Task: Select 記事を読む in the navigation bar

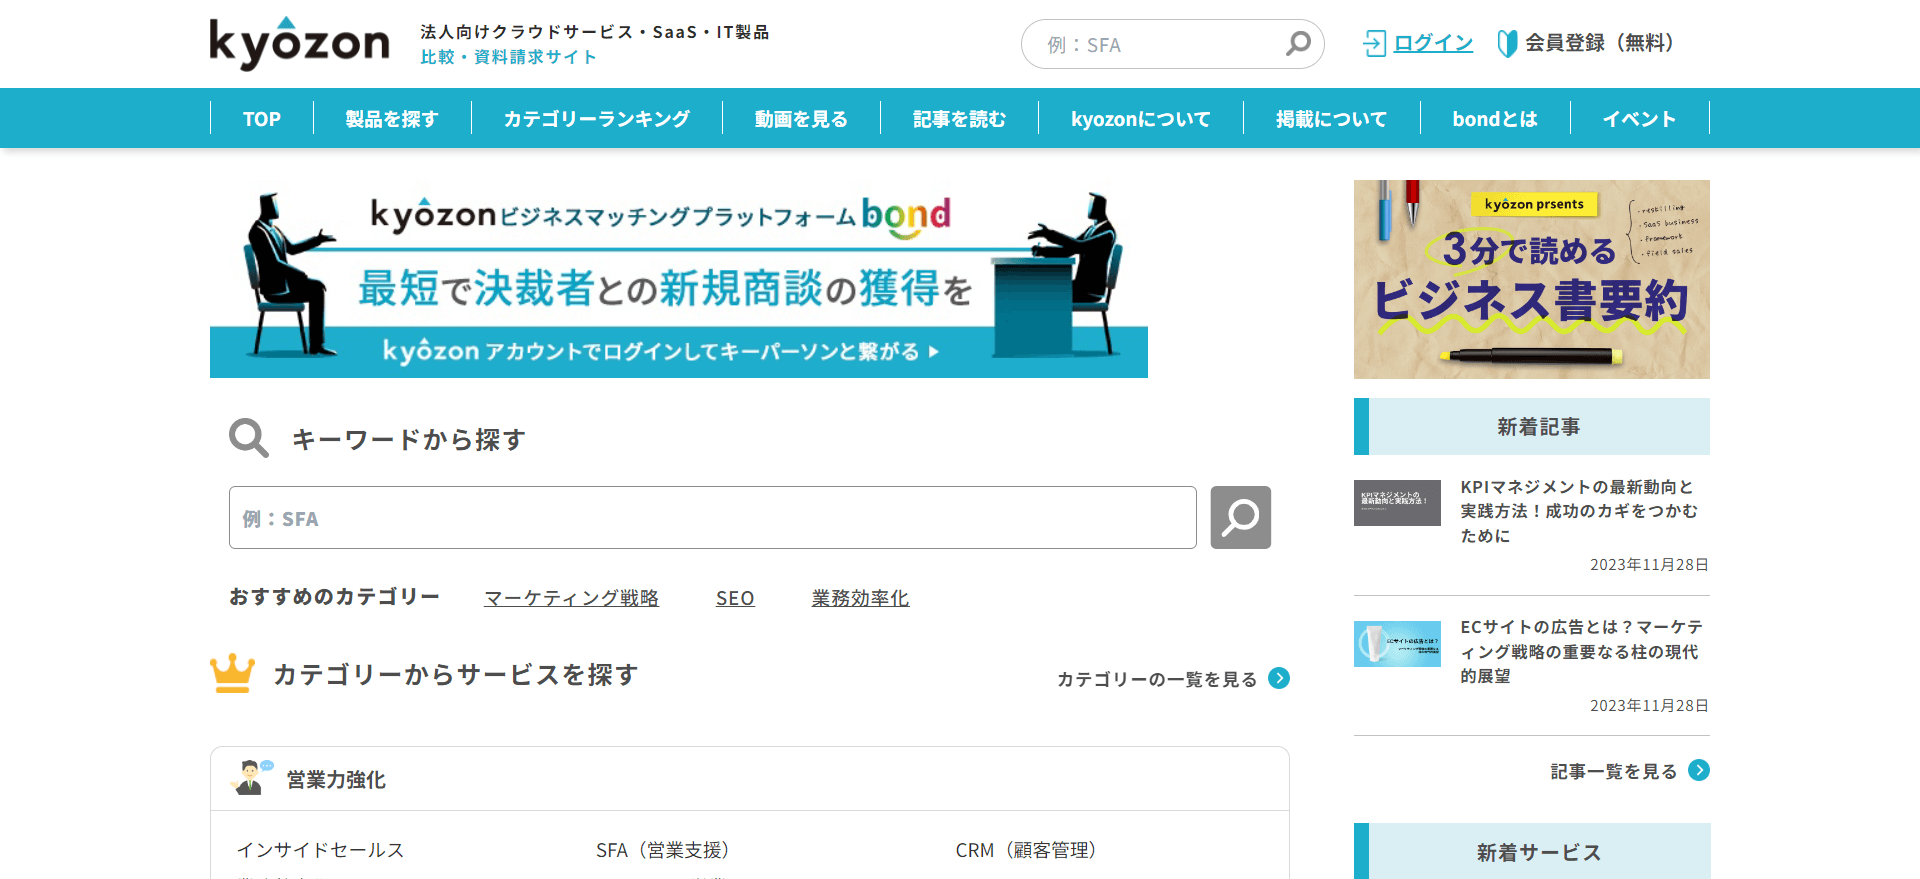Action: pos(959,119)
